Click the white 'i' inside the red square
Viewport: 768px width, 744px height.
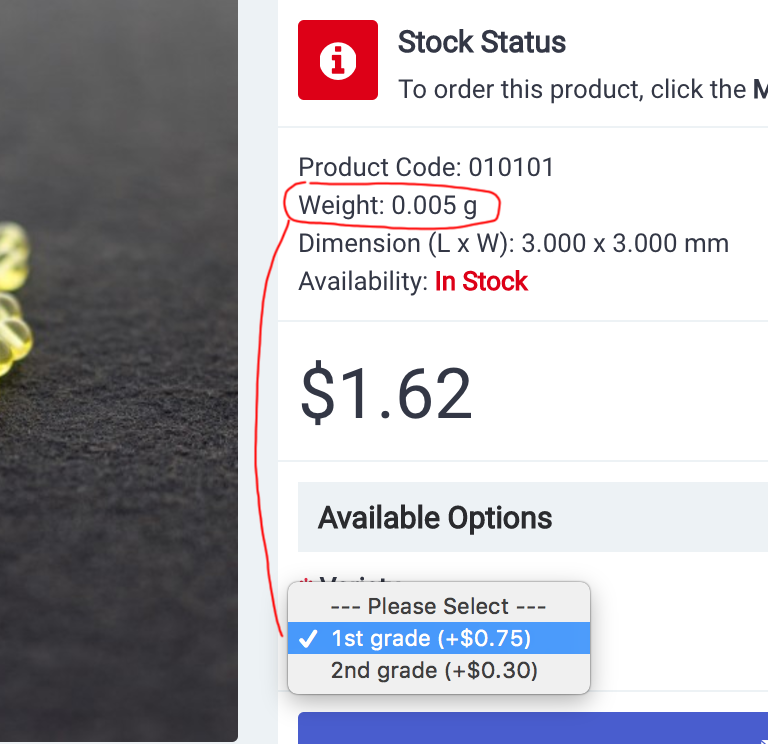point(338,61)
